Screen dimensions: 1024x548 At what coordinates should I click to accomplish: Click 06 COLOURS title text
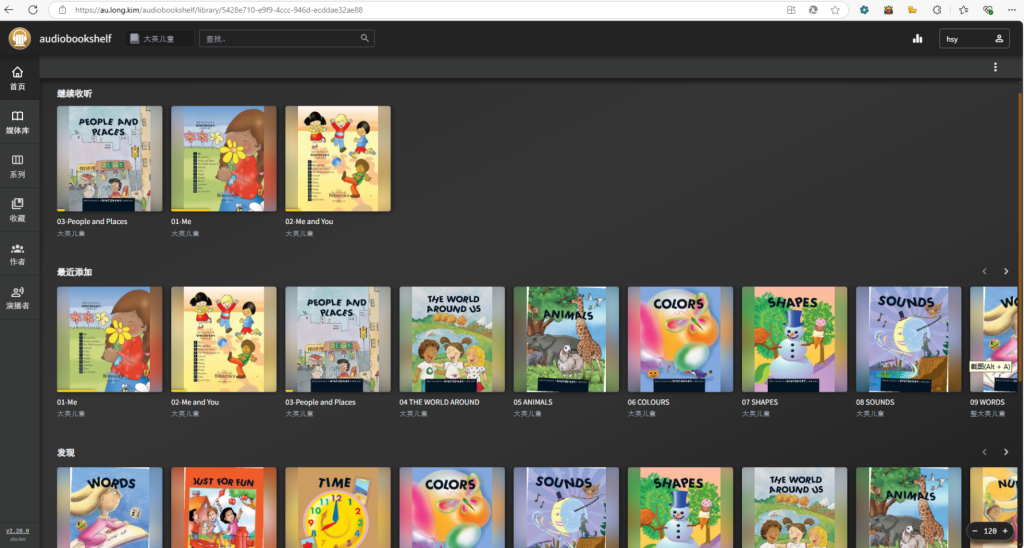click(648, 402)
